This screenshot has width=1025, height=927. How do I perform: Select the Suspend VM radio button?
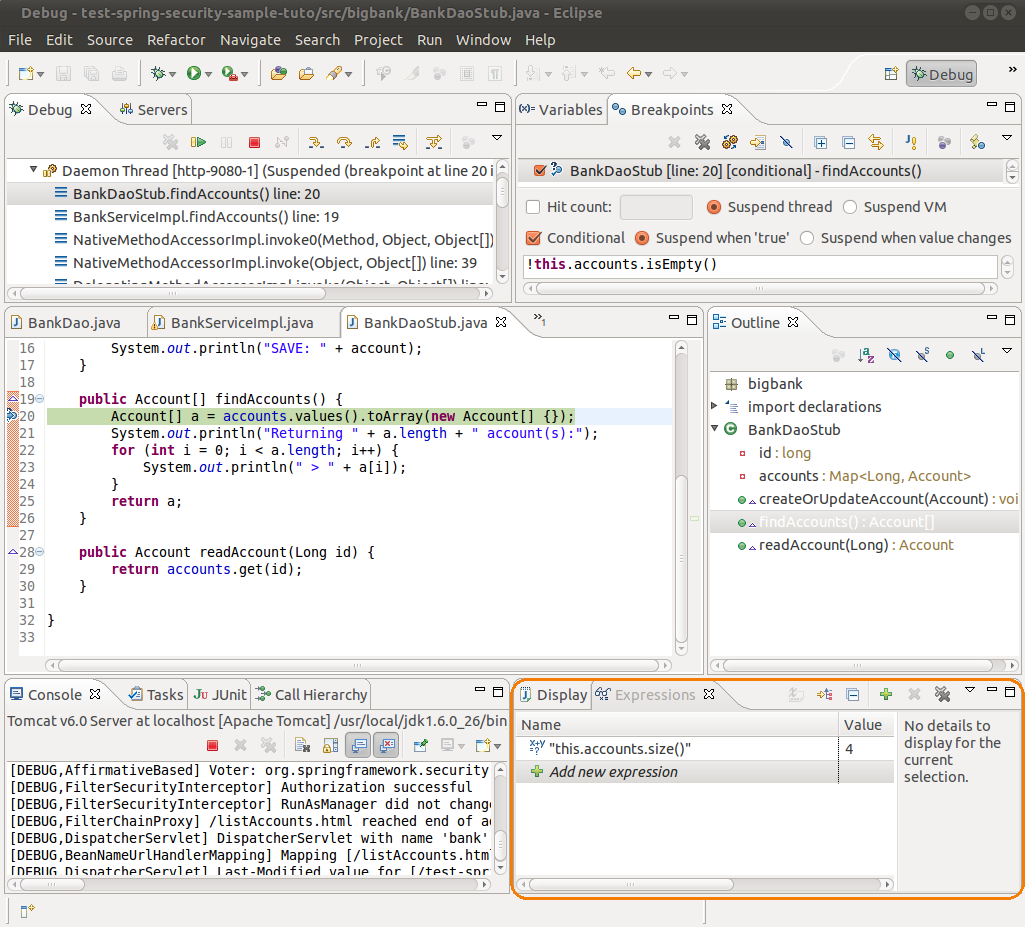tap(850, 208)
